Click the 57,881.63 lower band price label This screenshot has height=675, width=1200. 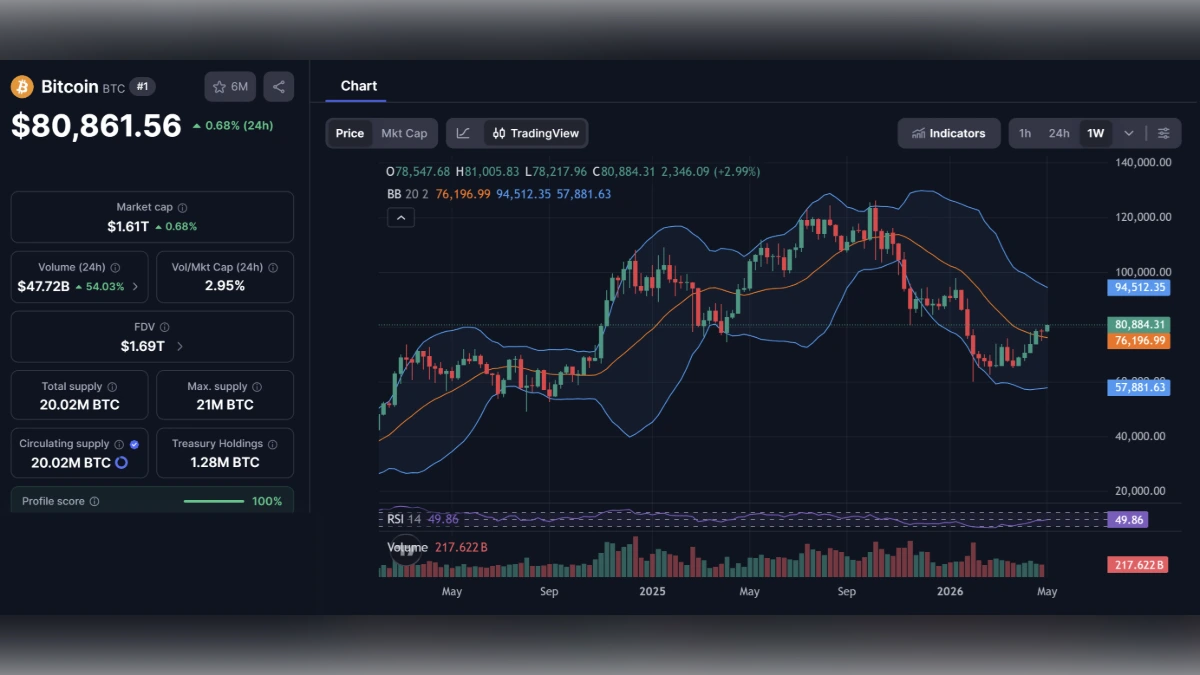pos(1138,388)
